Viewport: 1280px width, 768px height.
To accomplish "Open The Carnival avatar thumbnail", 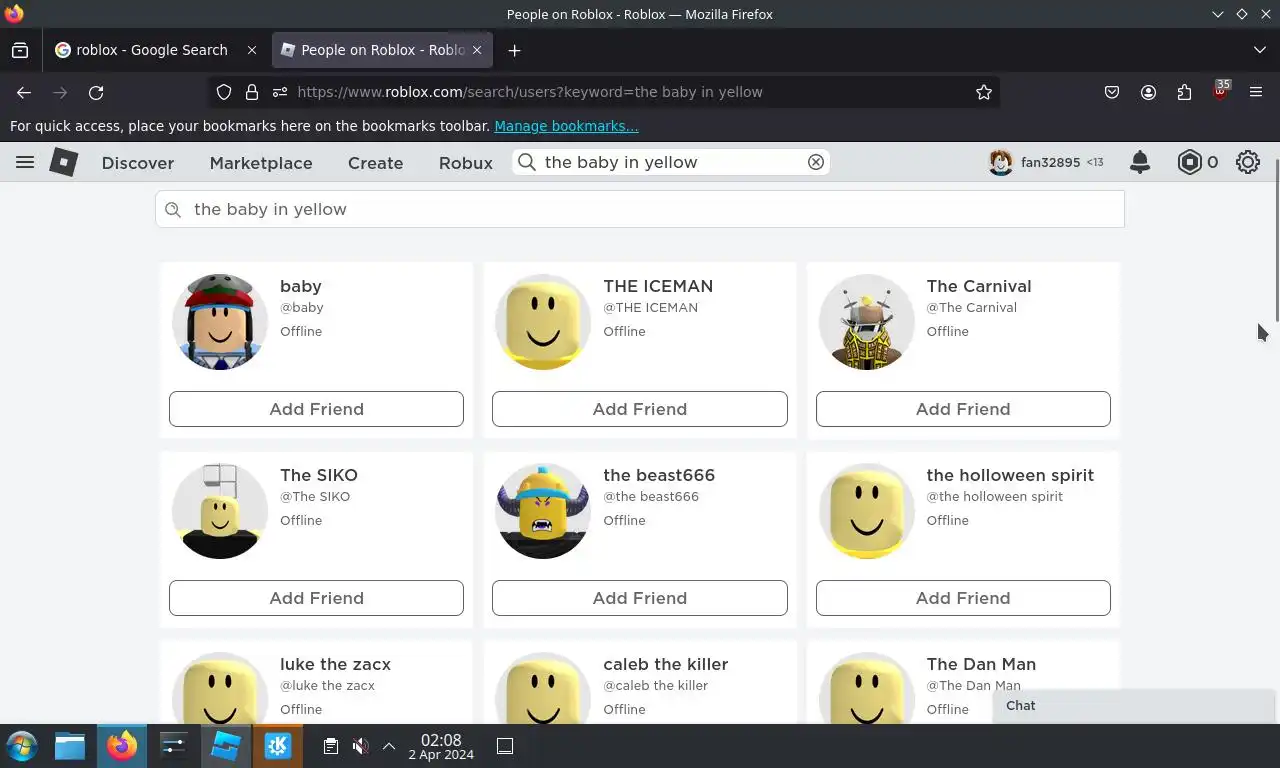I will (866, 322).
